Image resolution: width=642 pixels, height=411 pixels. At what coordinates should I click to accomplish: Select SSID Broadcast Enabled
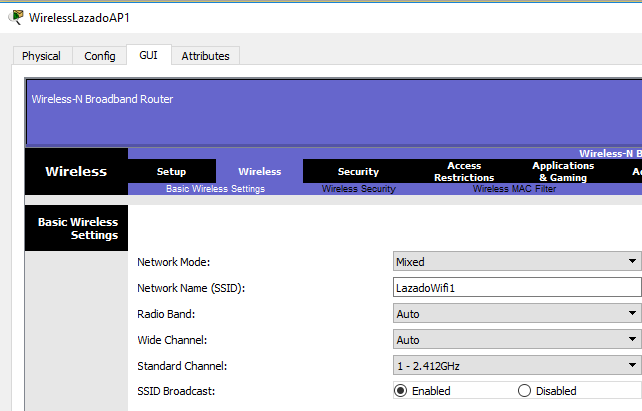pyautogui.click(x=400, y=391)
